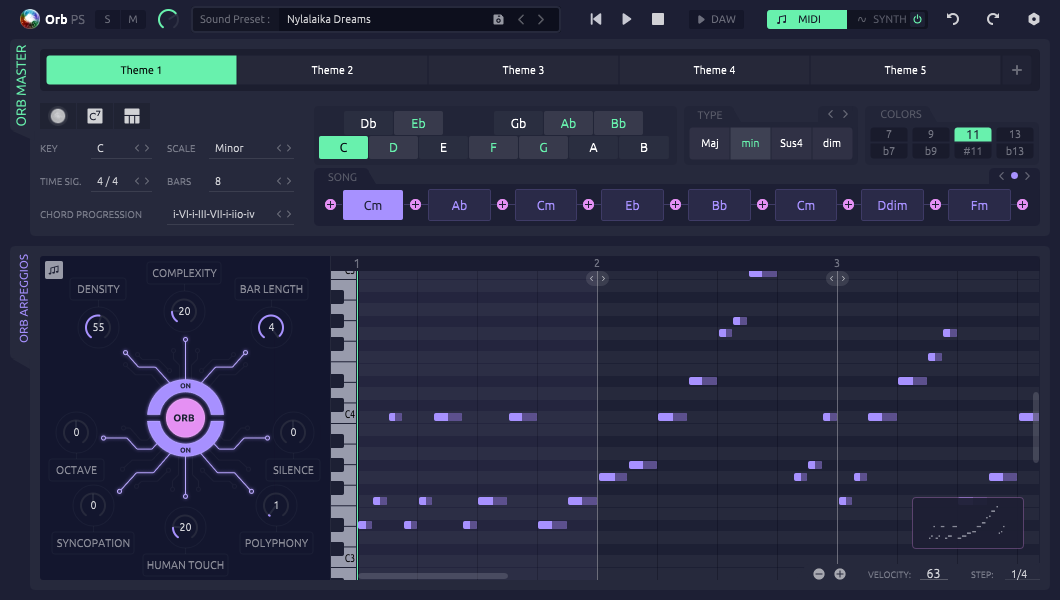This screenshot has height=600, width=1060.
Task: Open the Sound Preset name field
Action: tap(385, 19)
